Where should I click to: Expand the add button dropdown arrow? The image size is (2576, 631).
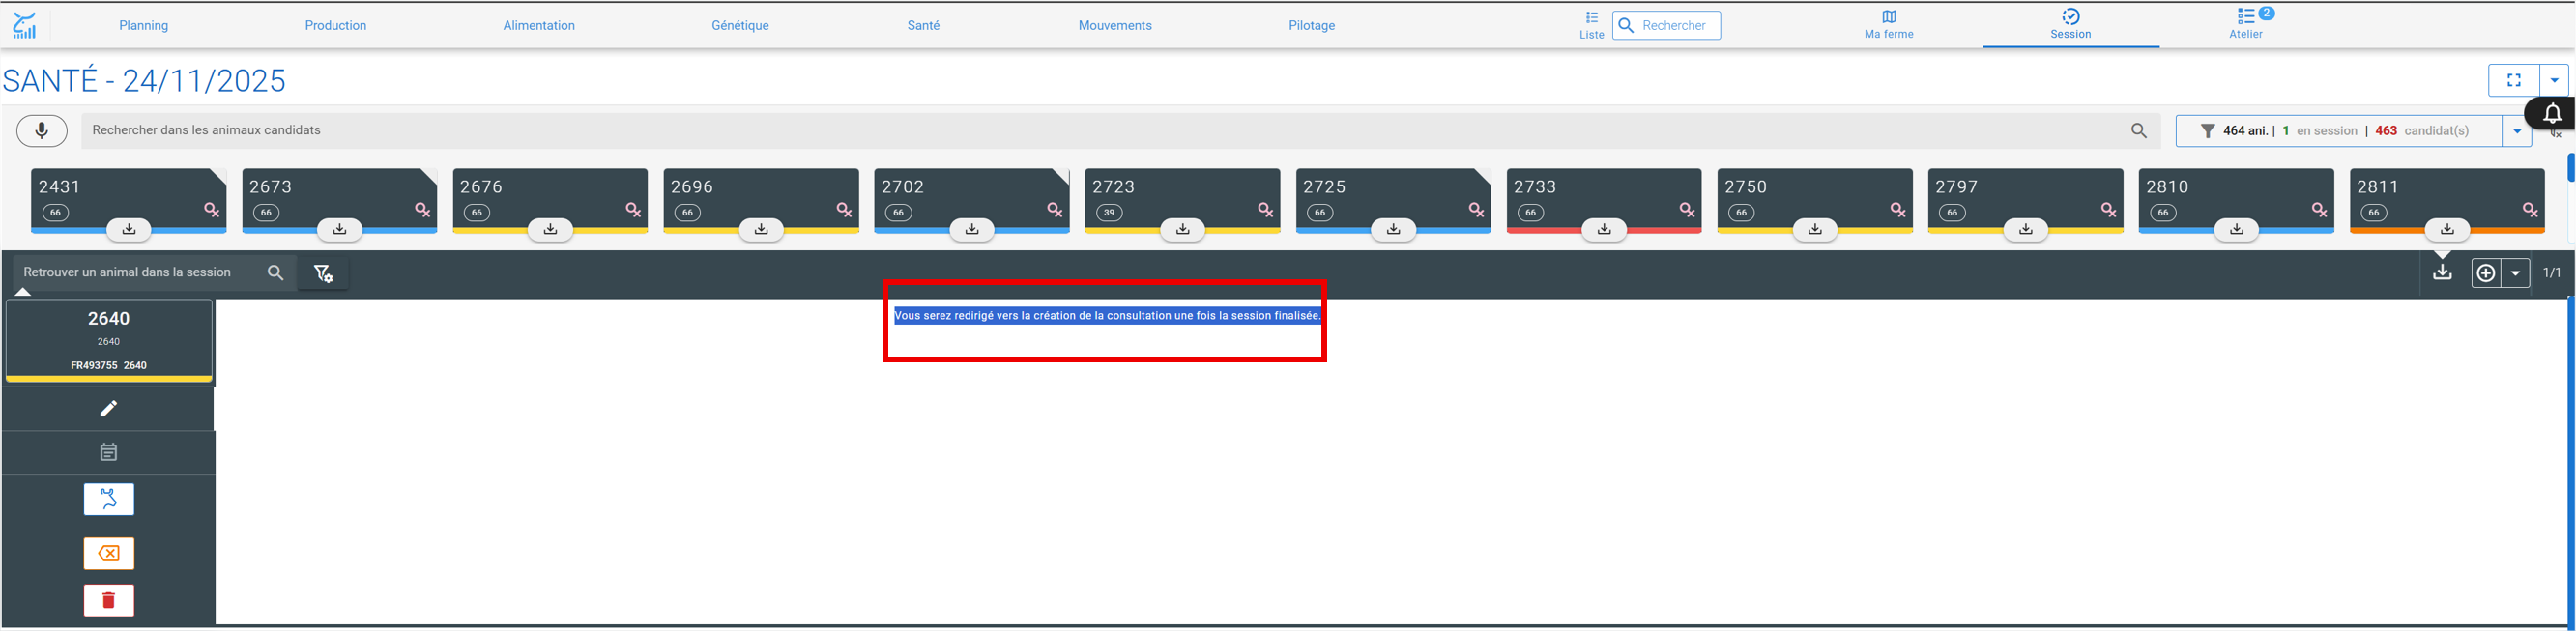[x=2515, y=273]
